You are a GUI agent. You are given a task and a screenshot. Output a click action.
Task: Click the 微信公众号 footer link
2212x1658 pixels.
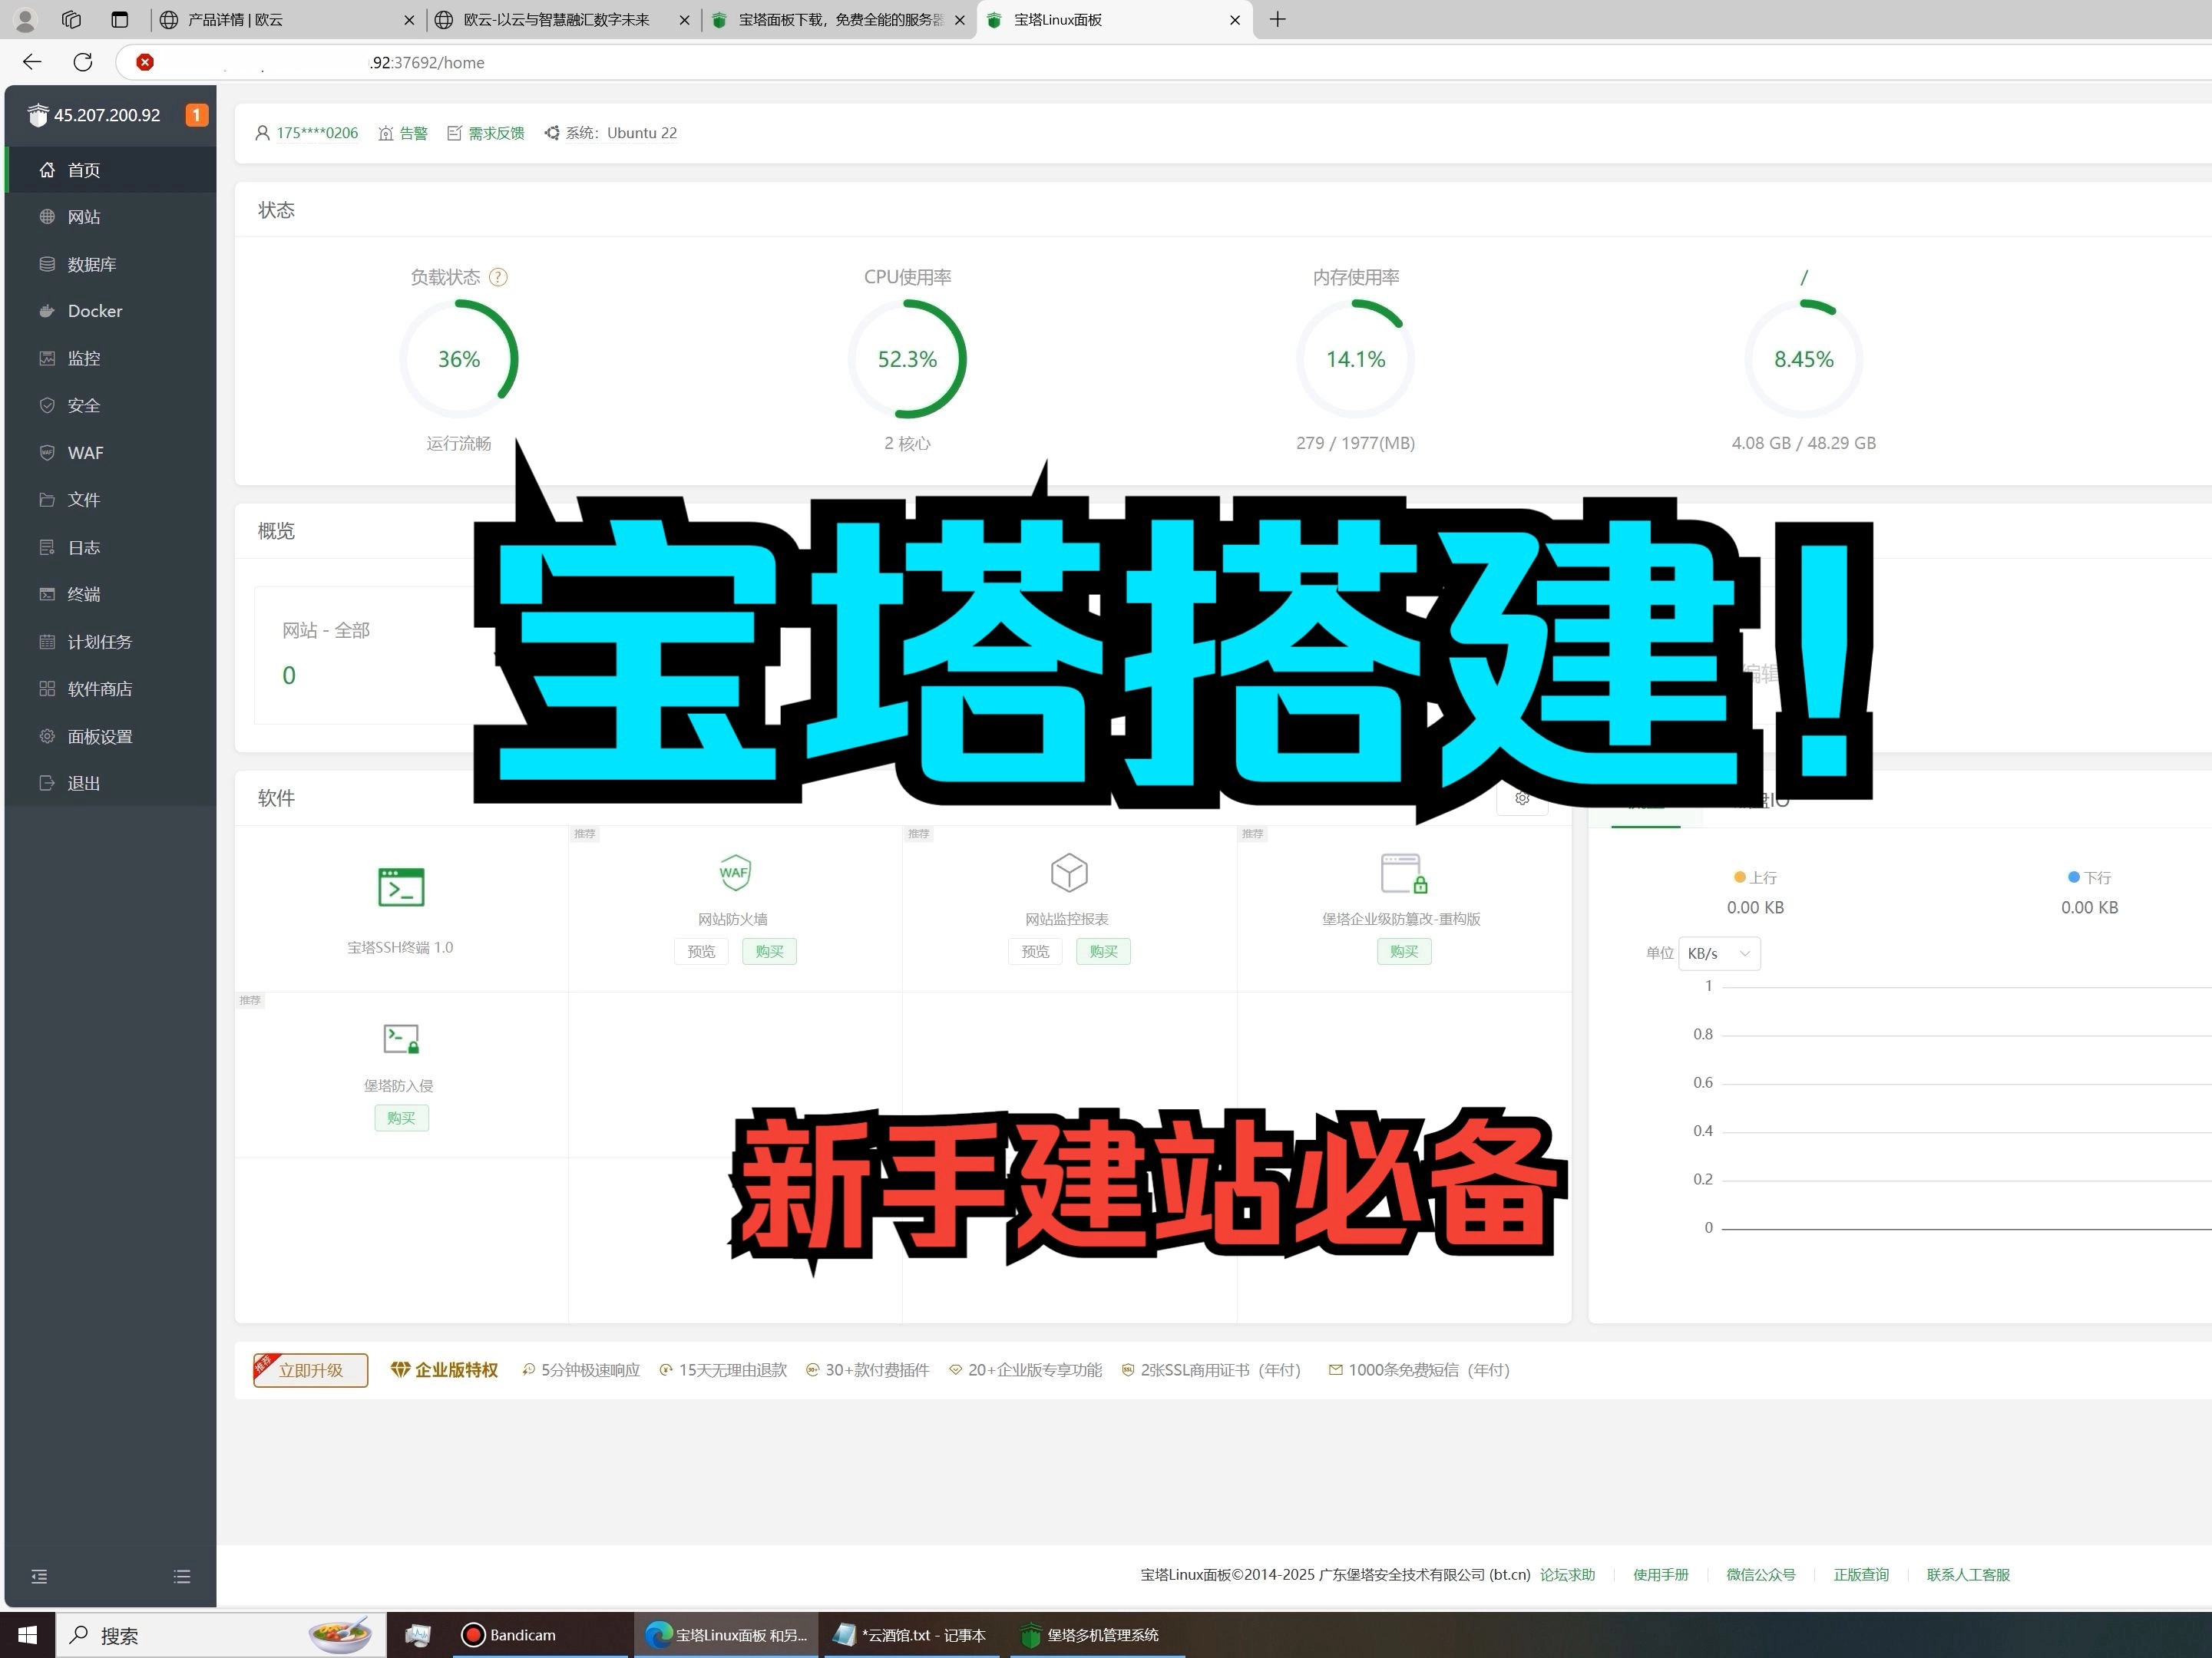coord(1760,1575)
